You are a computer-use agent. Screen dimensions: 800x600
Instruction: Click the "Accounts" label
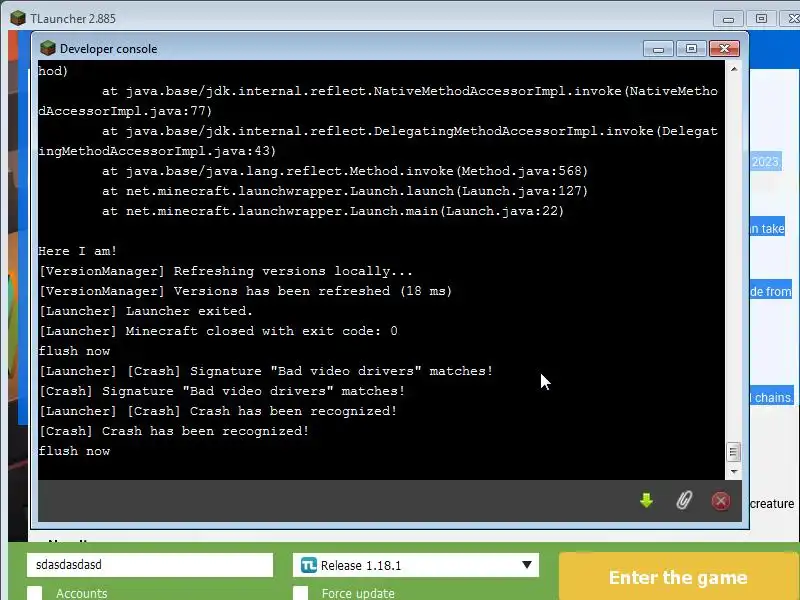82,593
